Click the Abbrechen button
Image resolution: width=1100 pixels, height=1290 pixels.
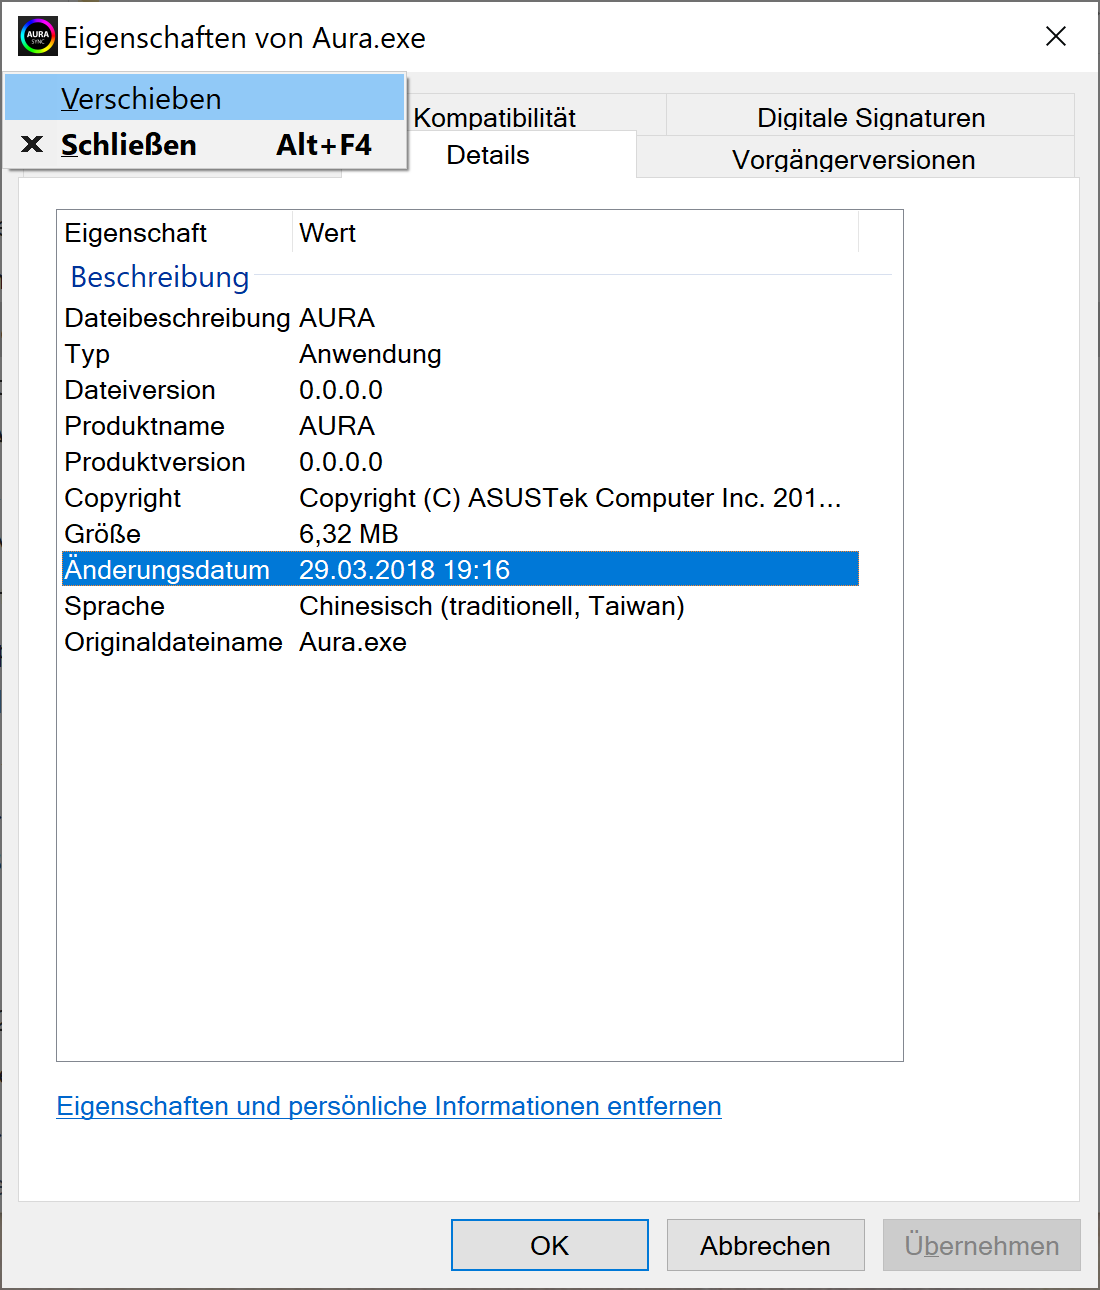pyautogui.click(x=765, y=1245)
